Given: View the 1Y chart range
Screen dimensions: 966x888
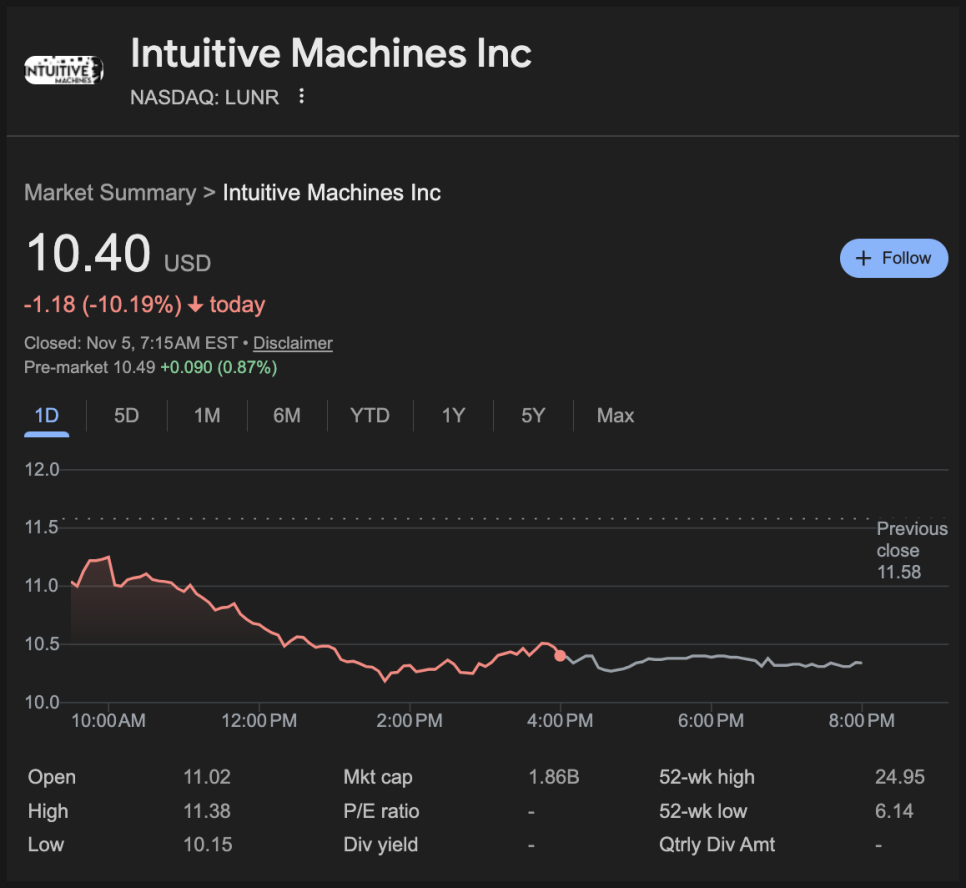Looking at the screenshot, I should 453,415.
